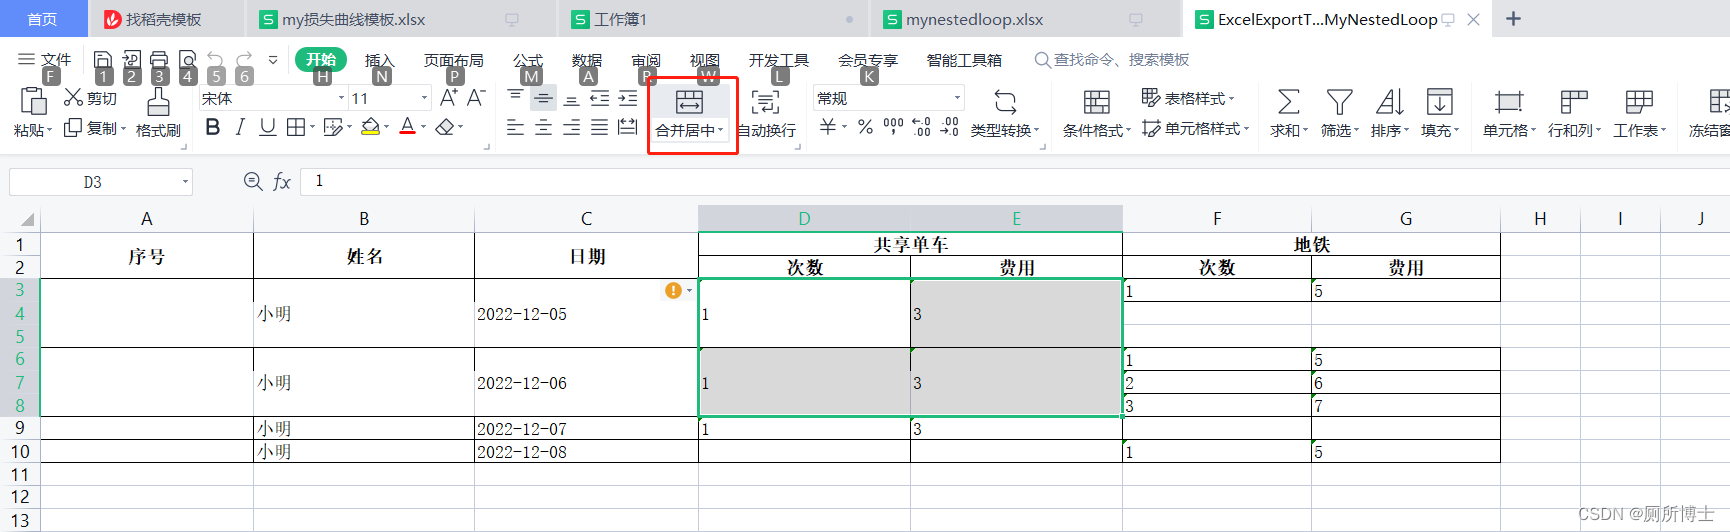This screenshot has width=1730, height=532.
Task: Click the new tab plus button
Action: pyautogui.click(x=1513, y=19)
